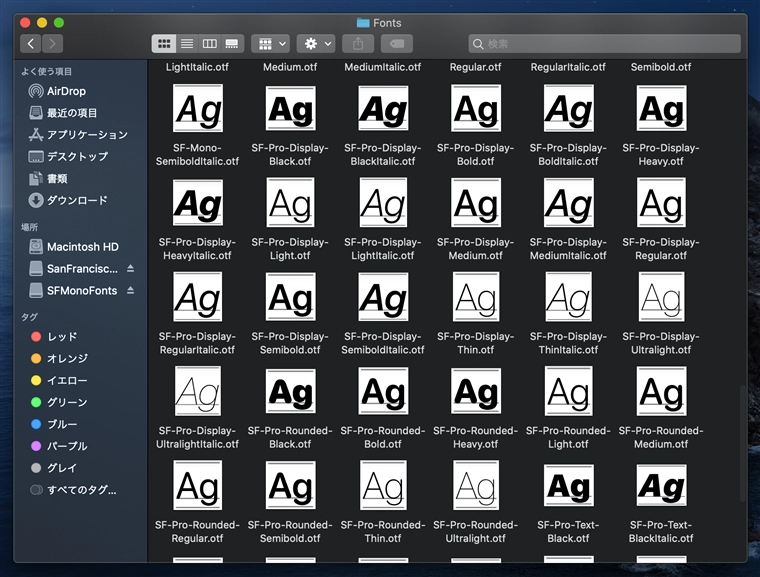Show すべてのタグ... in the sidebar
760x577 pixels.
point(73,490)
